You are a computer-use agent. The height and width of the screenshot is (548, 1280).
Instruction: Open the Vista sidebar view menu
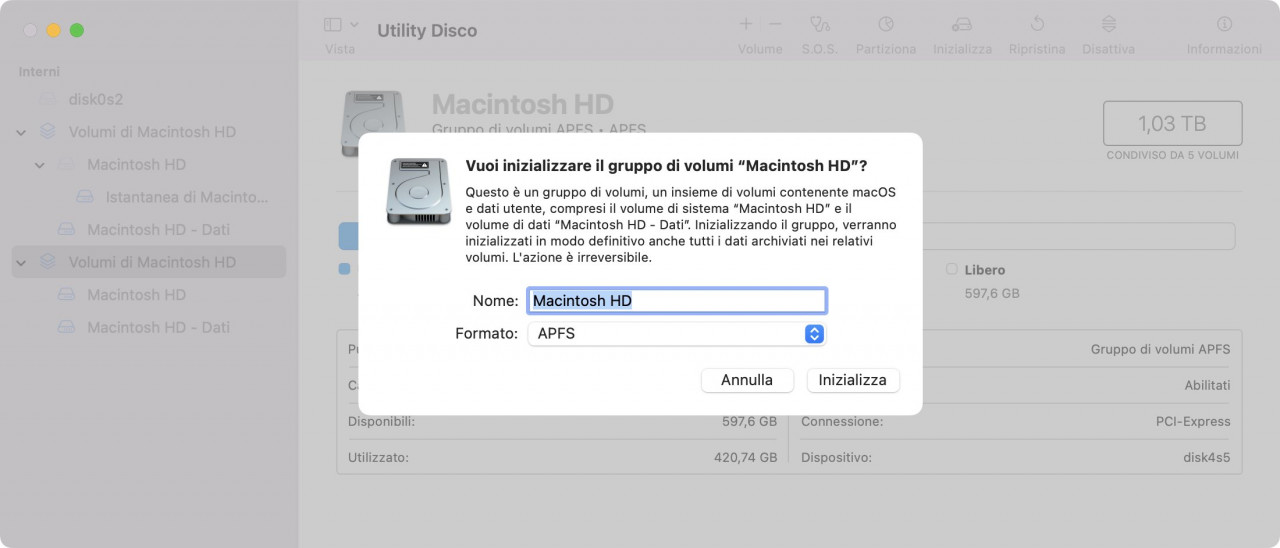(333, 24)
